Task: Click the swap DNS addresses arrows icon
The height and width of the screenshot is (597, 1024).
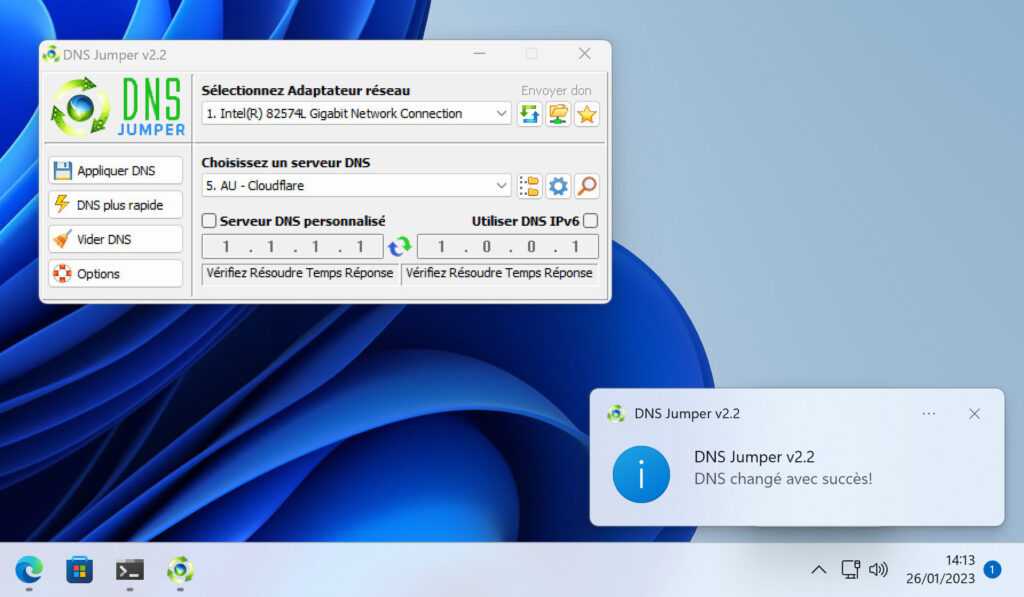Action: 400,247
